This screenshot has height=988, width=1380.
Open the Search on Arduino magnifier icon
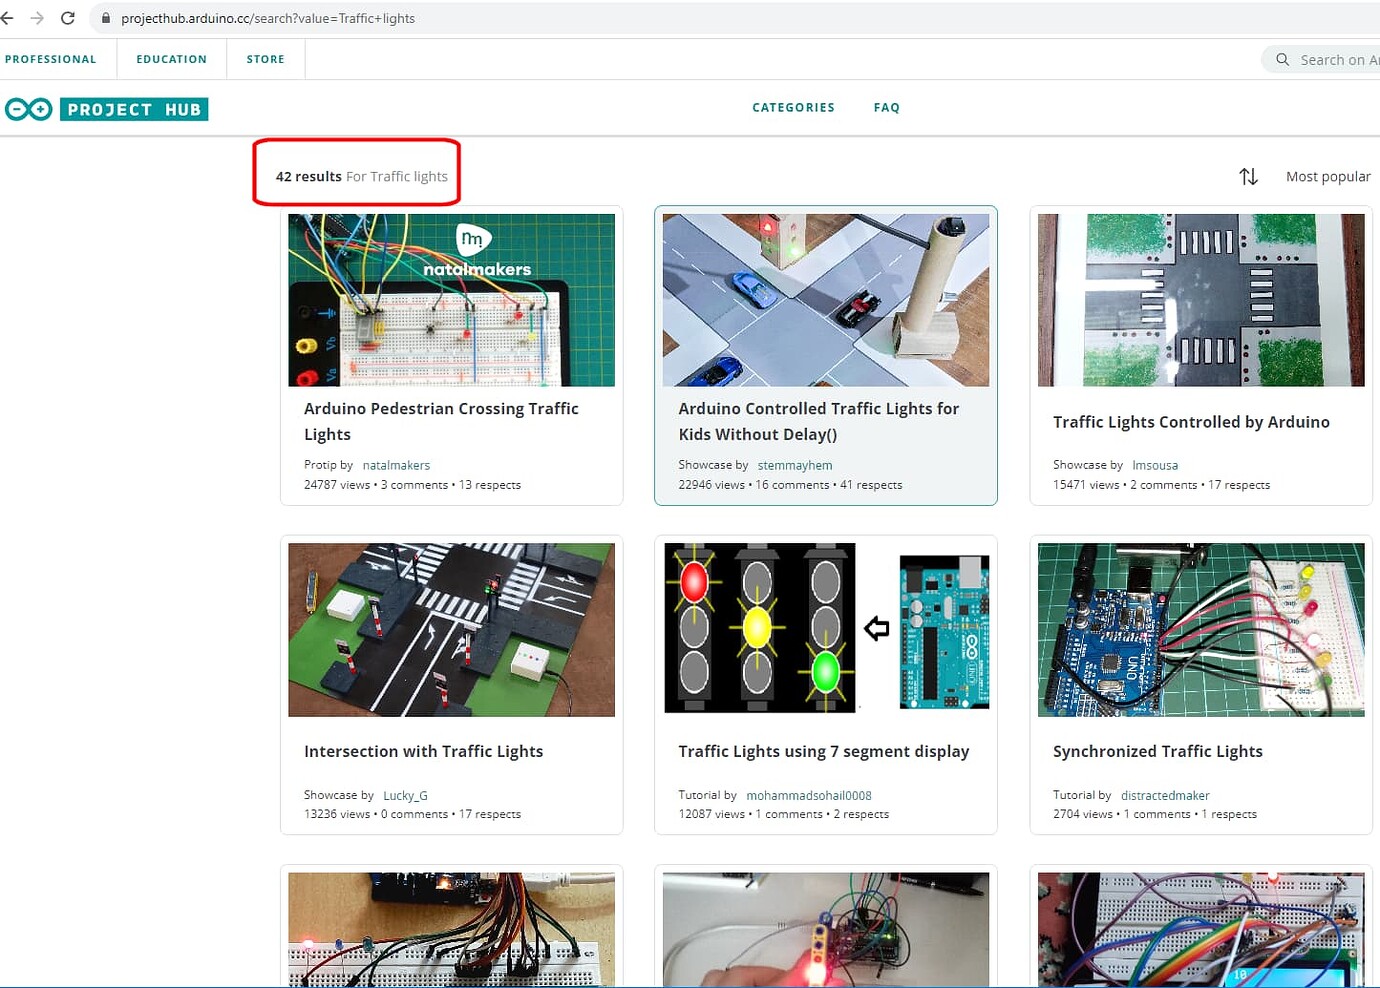tap(1281, 59)
